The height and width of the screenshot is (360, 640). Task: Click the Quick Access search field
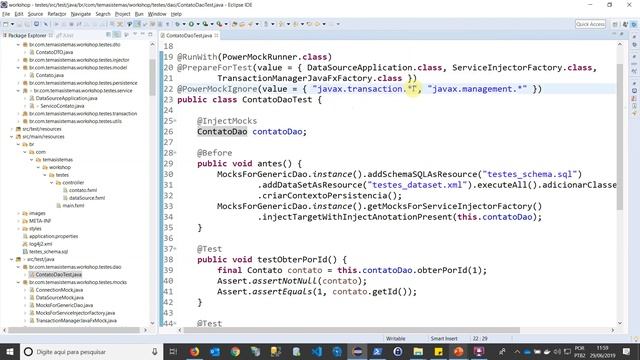point(590,24)
